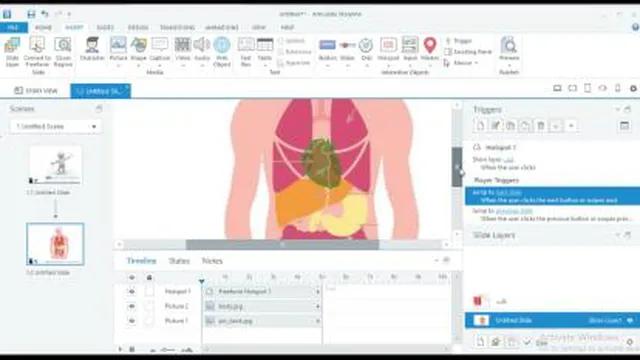Hide Picture 1 in the timeline
The image size is (640, 360).
[x=131, y=321]
